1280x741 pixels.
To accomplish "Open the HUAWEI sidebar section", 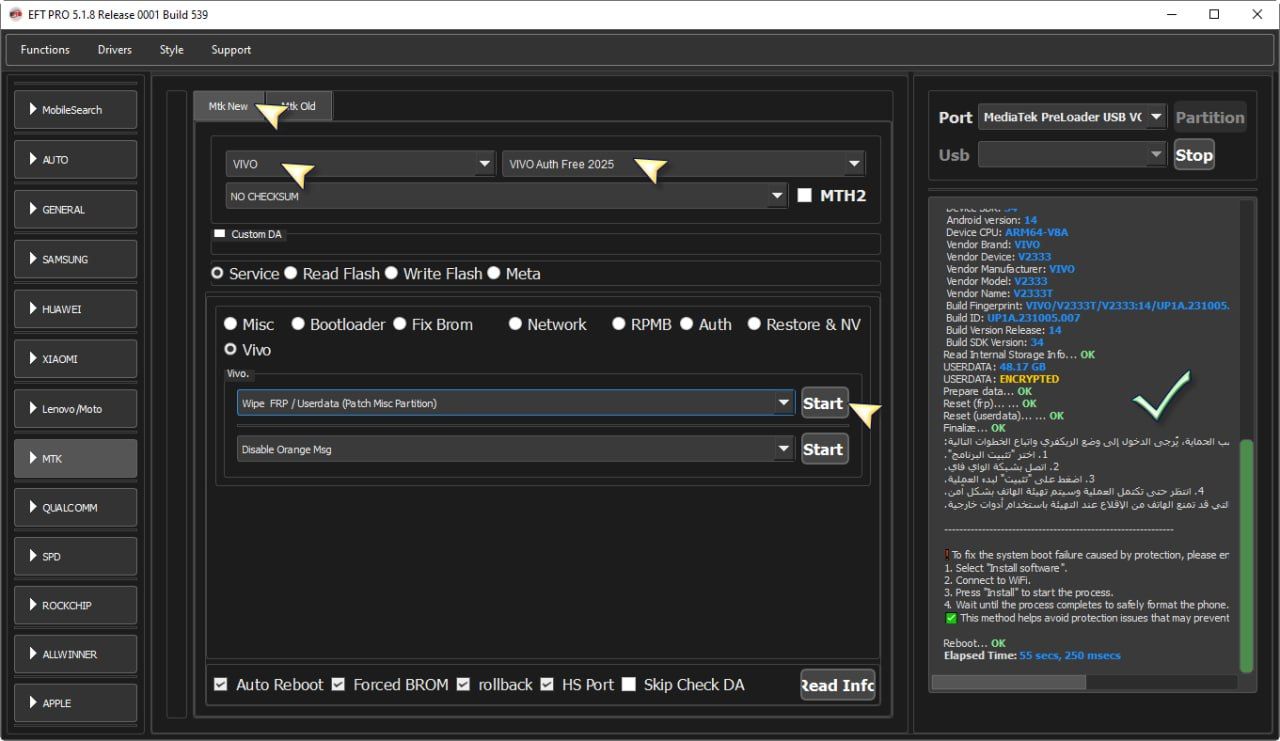I will click(76, 309).
